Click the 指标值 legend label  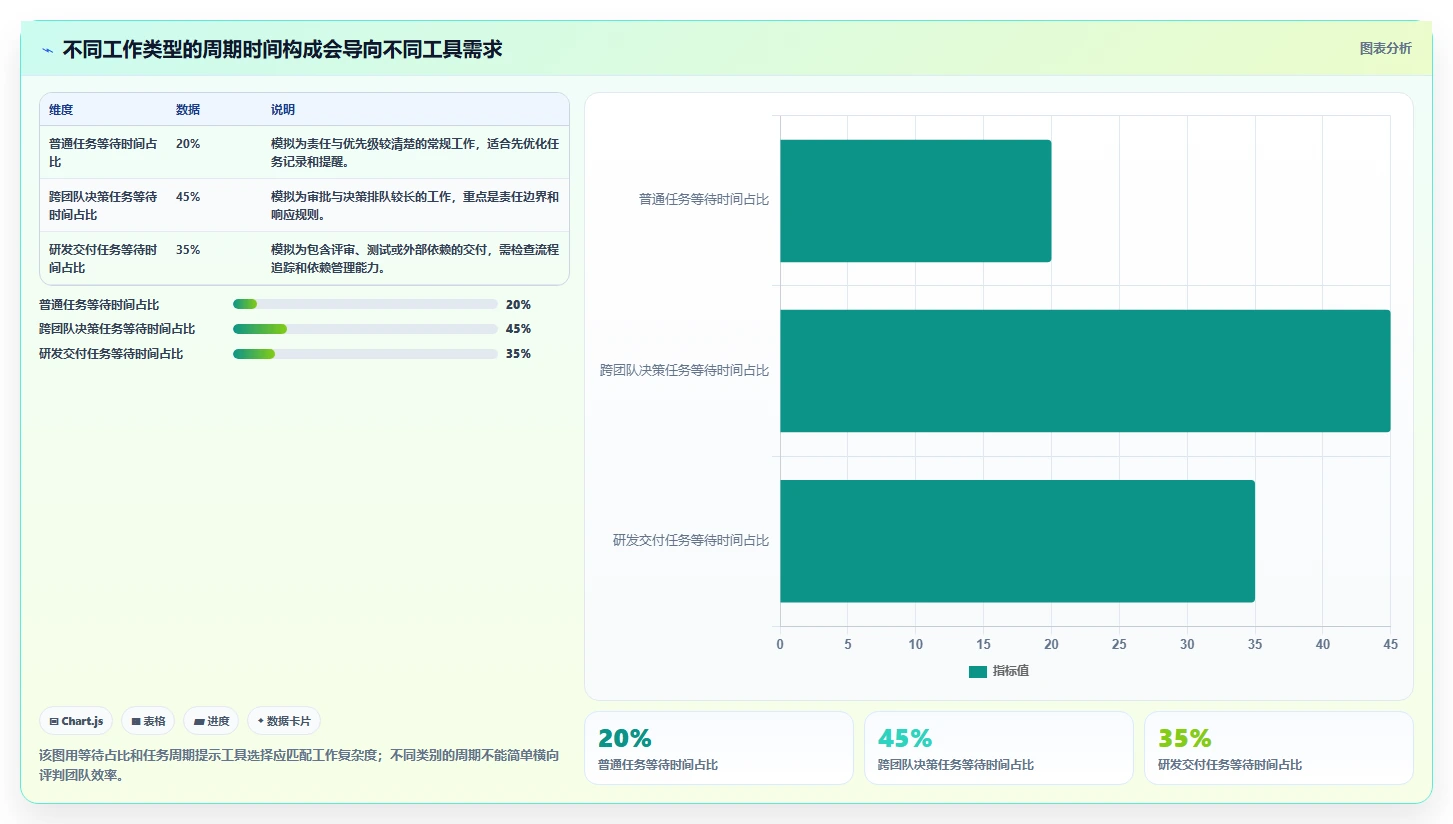click(x=1011, y=671)
